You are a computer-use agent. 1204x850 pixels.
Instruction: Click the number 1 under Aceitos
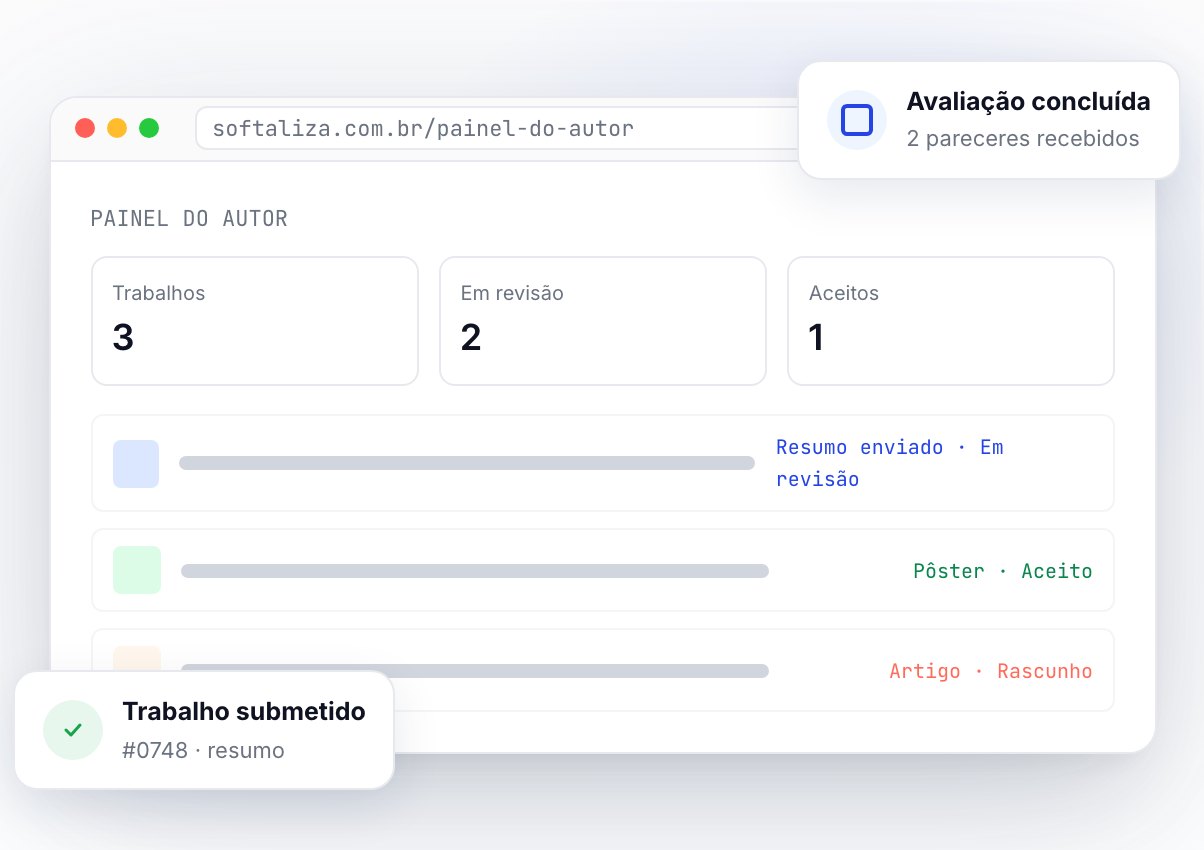[817, 338]
